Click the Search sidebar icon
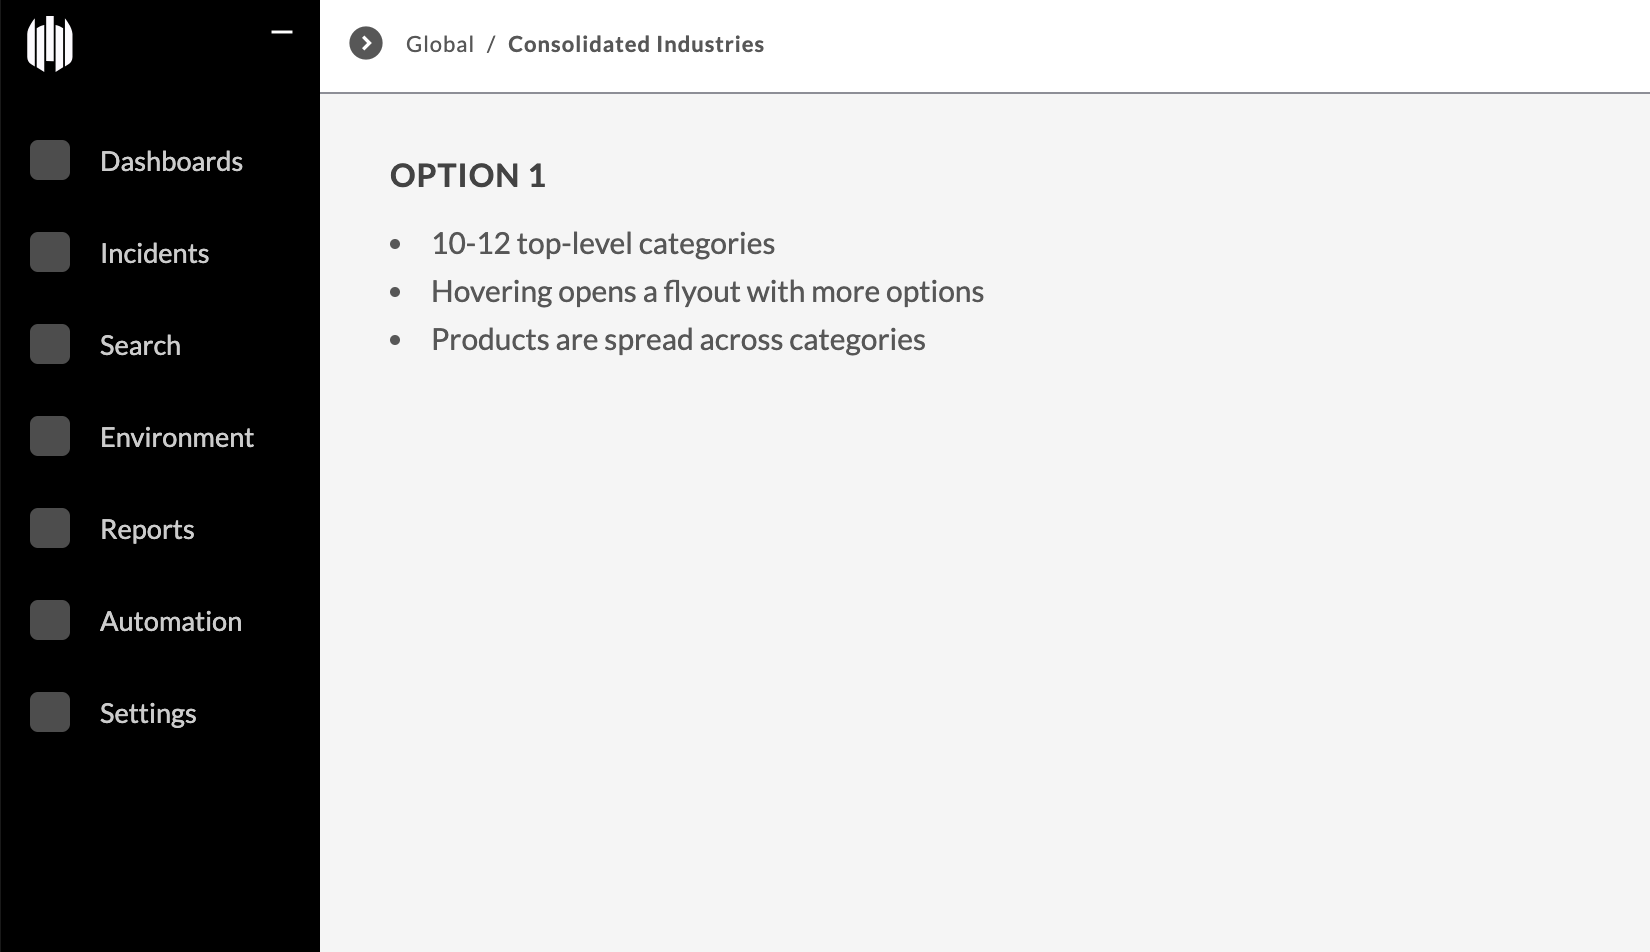This screenshot has height=952, width=1650. pos(49,344)
